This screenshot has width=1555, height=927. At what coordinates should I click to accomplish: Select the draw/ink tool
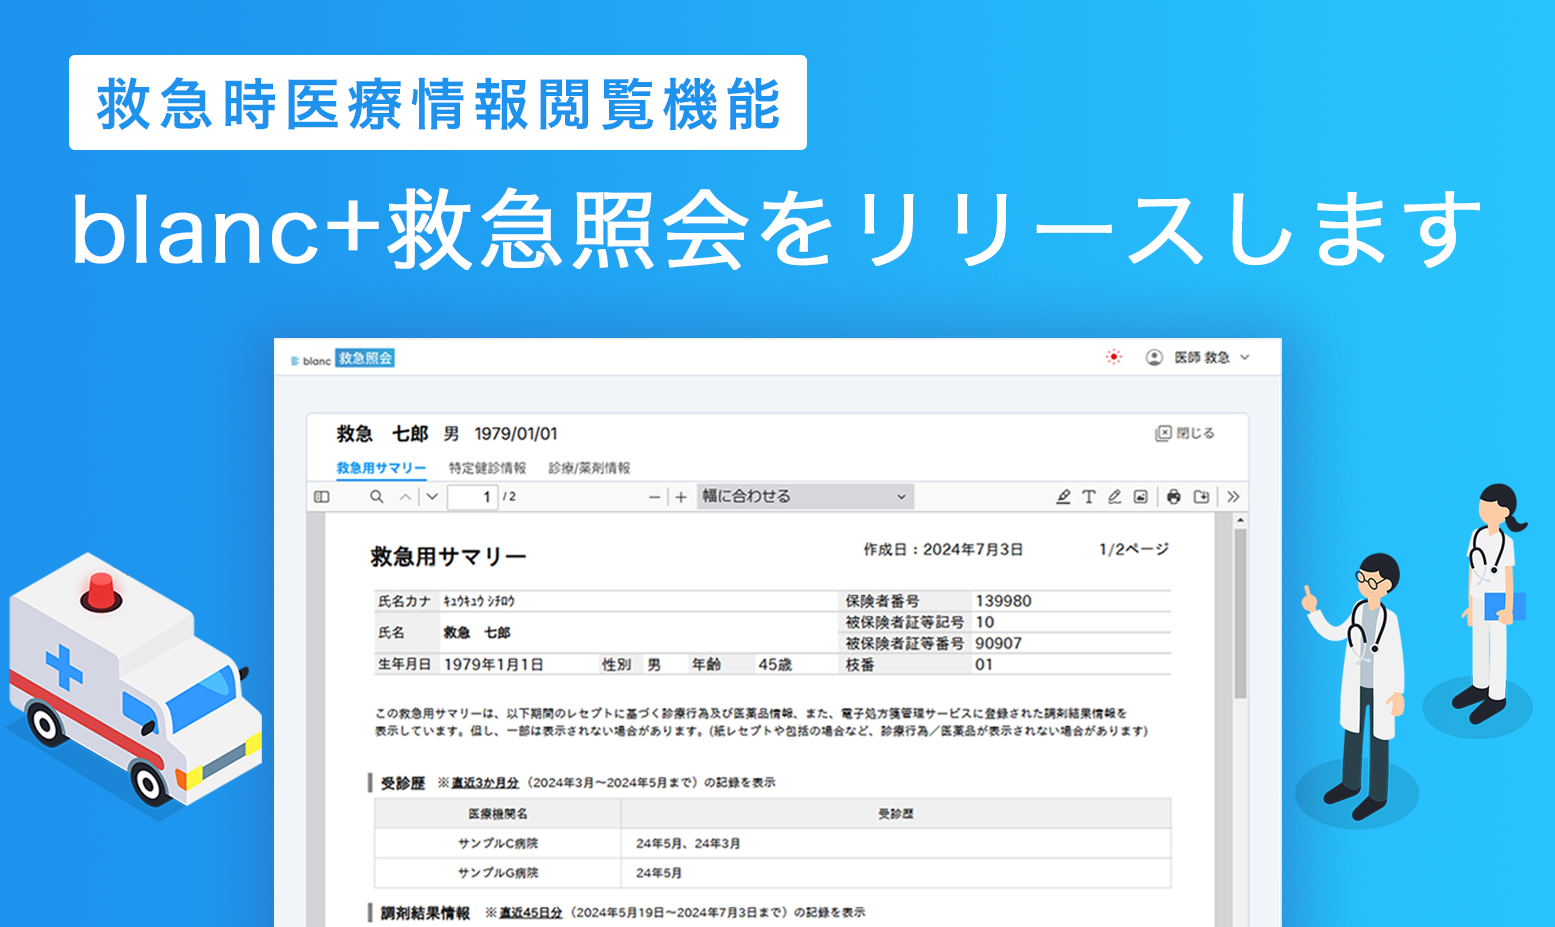(1114, 496)
